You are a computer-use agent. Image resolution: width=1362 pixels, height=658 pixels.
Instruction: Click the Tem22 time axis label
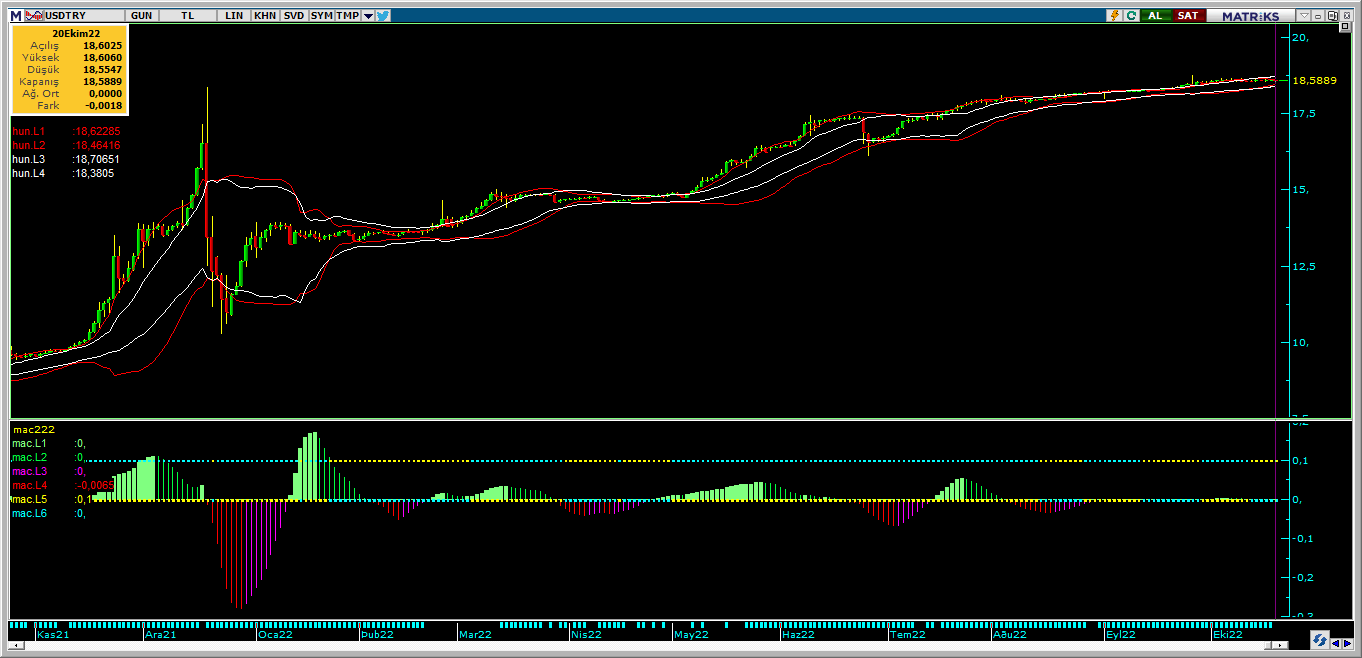click(908, 634)
